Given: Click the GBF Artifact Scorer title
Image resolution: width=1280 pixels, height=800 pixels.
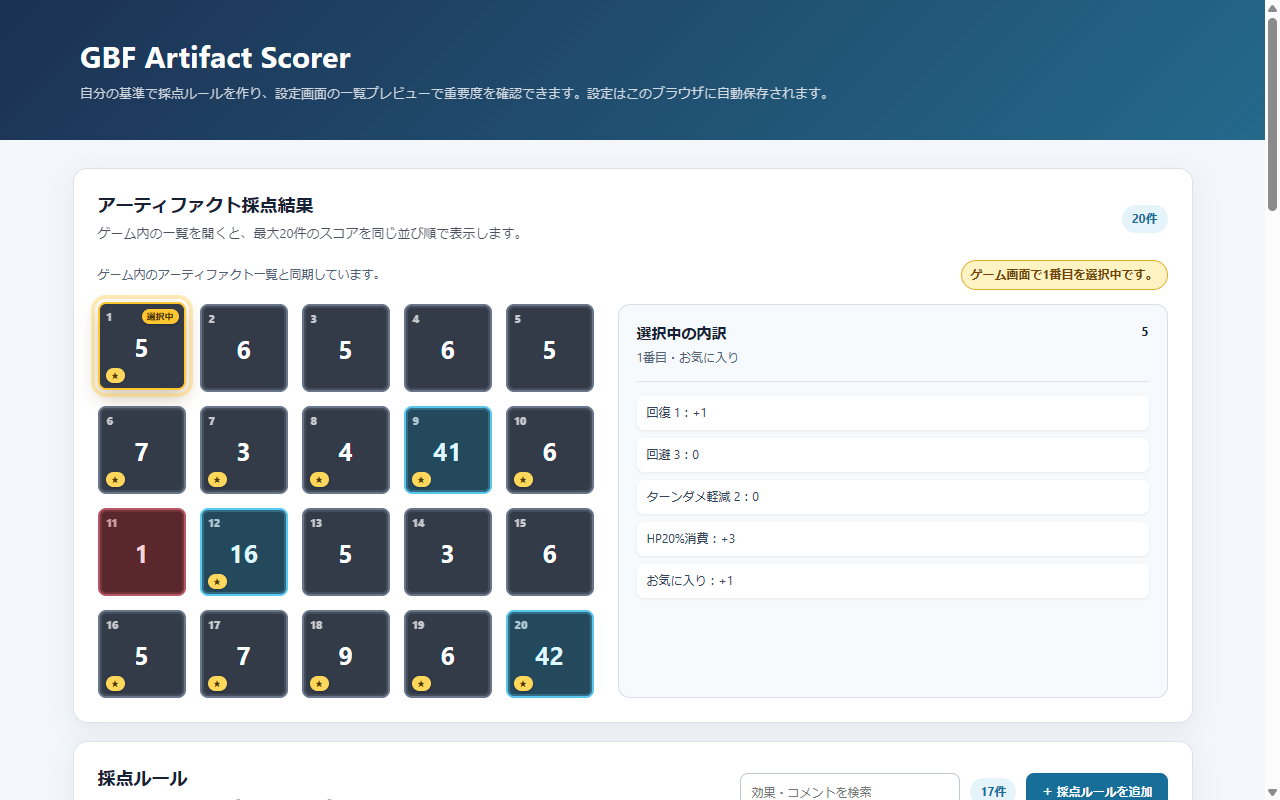Looking at the screenshot, I should click(215, 58).
